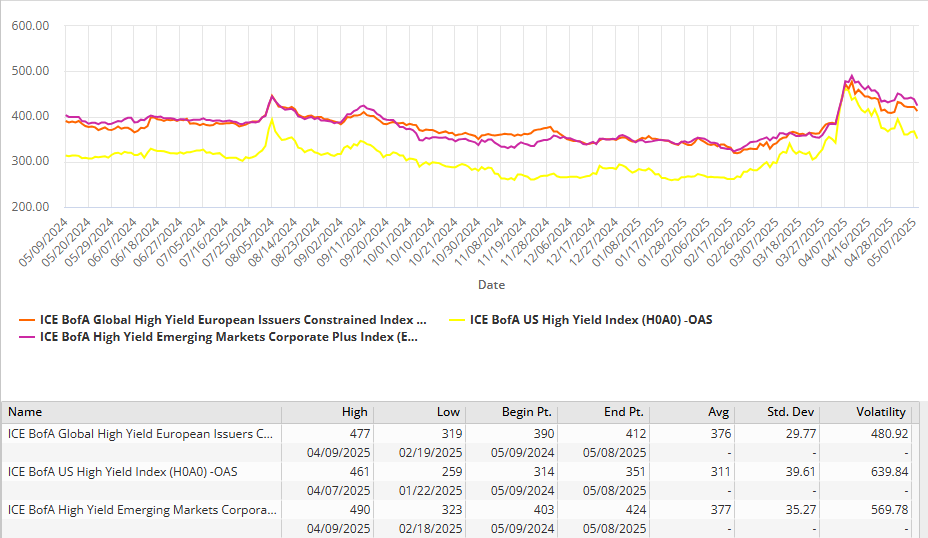This screenshot has width=928, height=538.
Task: Click the August 2024 yellow line spike
Action: coord(272,119)
